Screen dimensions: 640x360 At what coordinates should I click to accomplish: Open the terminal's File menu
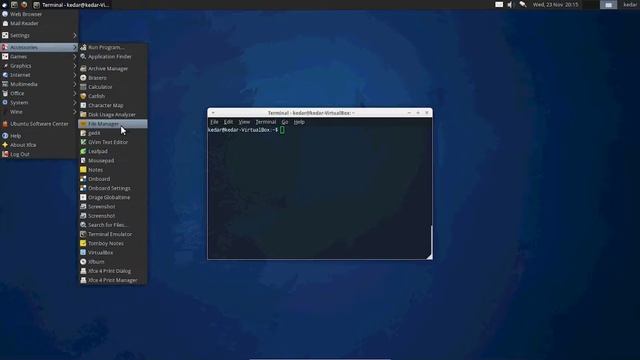[214, 122]
